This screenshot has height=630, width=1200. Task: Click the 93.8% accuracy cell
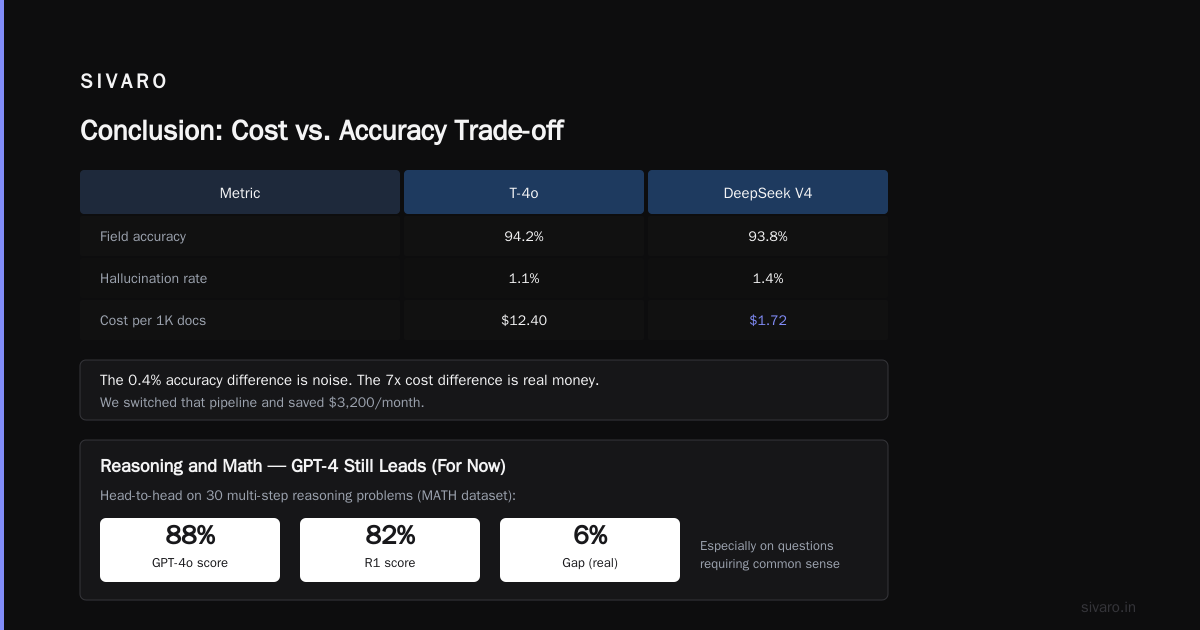768,237
